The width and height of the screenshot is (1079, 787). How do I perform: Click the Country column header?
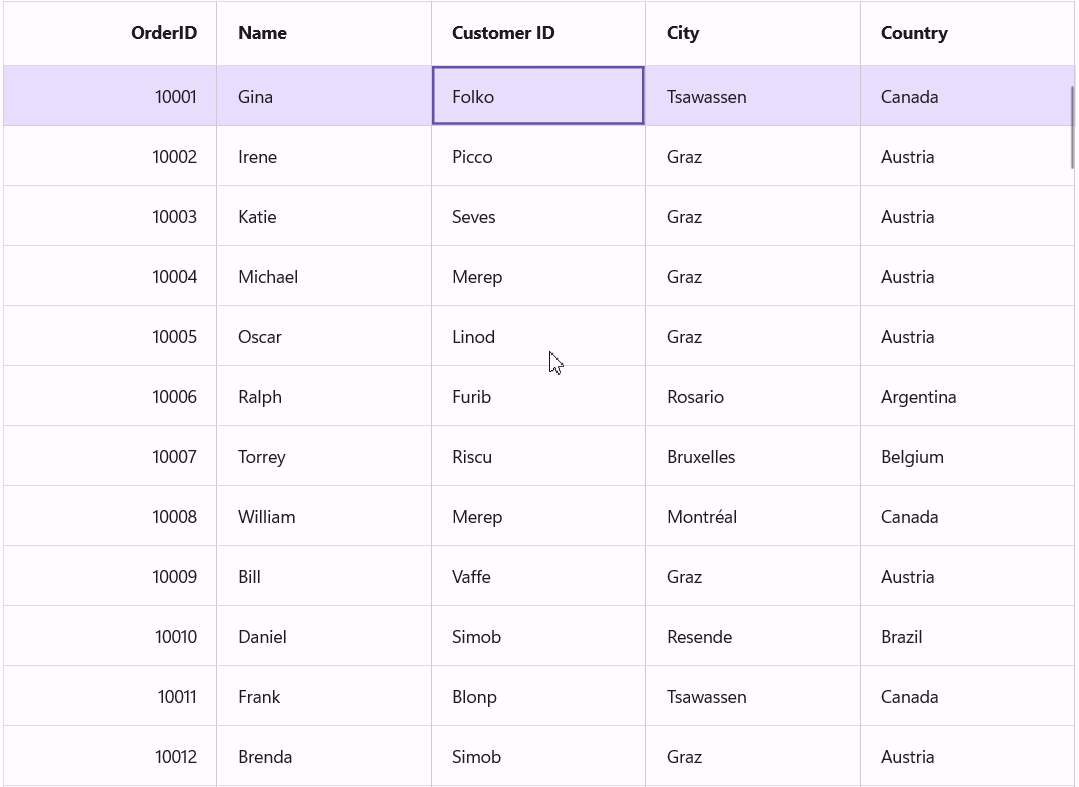[914, 33]
